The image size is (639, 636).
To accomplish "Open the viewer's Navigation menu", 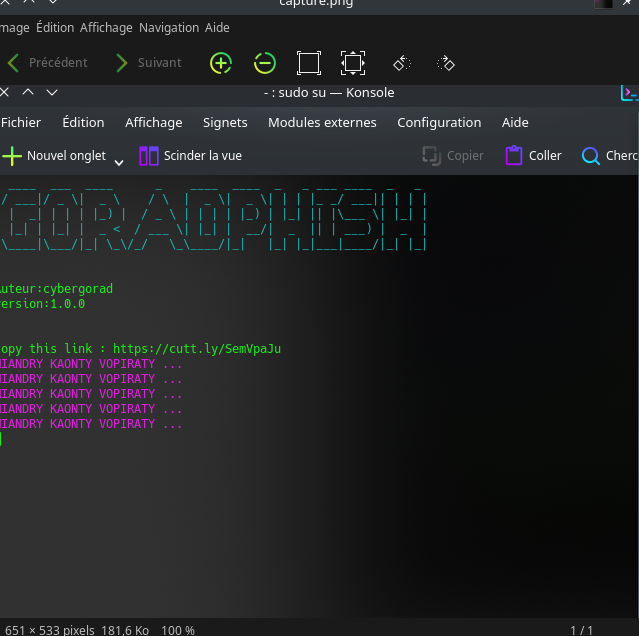I will pyautogui.click(x=169, y=28).
